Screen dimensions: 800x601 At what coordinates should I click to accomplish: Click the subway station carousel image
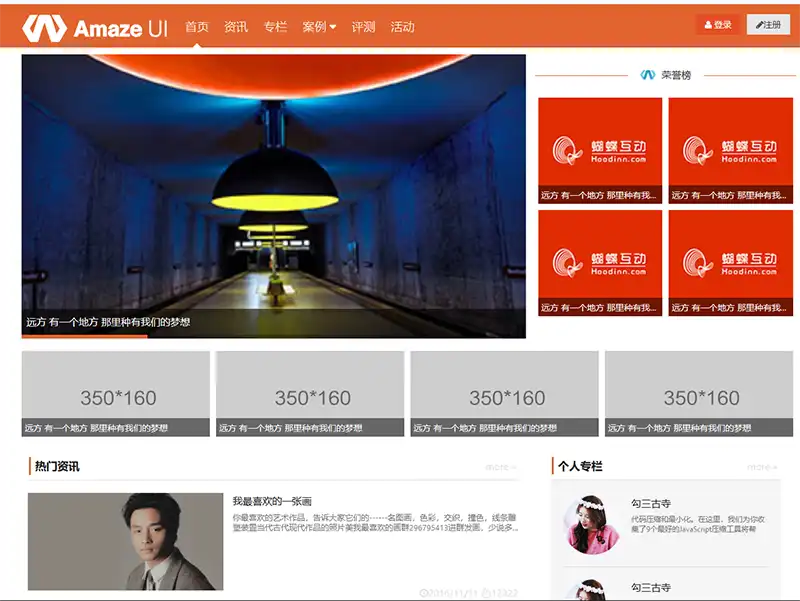coord(273,180)
